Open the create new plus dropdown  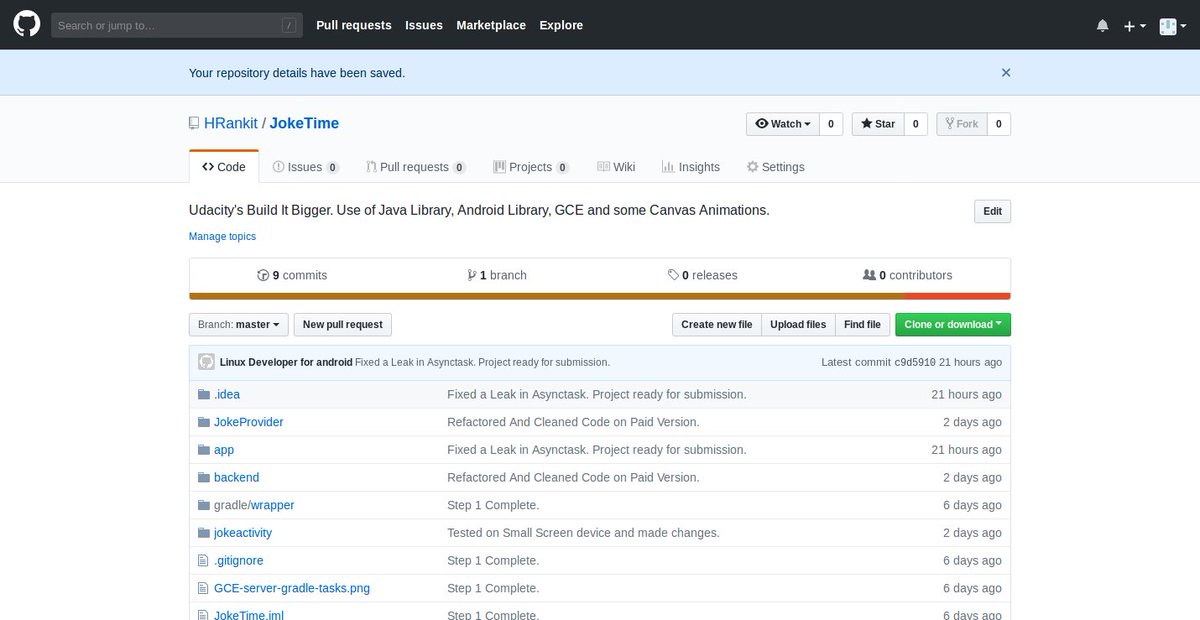1134,26
